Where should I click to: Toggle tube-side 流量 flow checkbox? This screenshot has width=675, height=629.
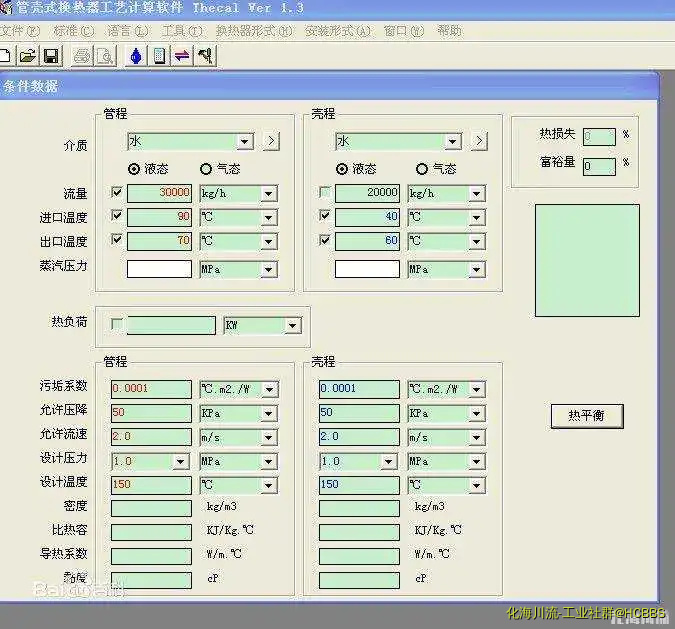[116, 192]
